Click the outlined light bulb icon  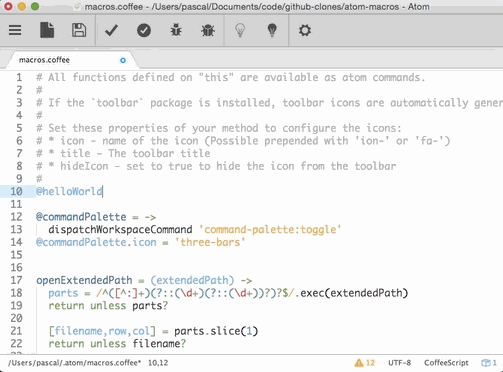click(x=240, y=30)
